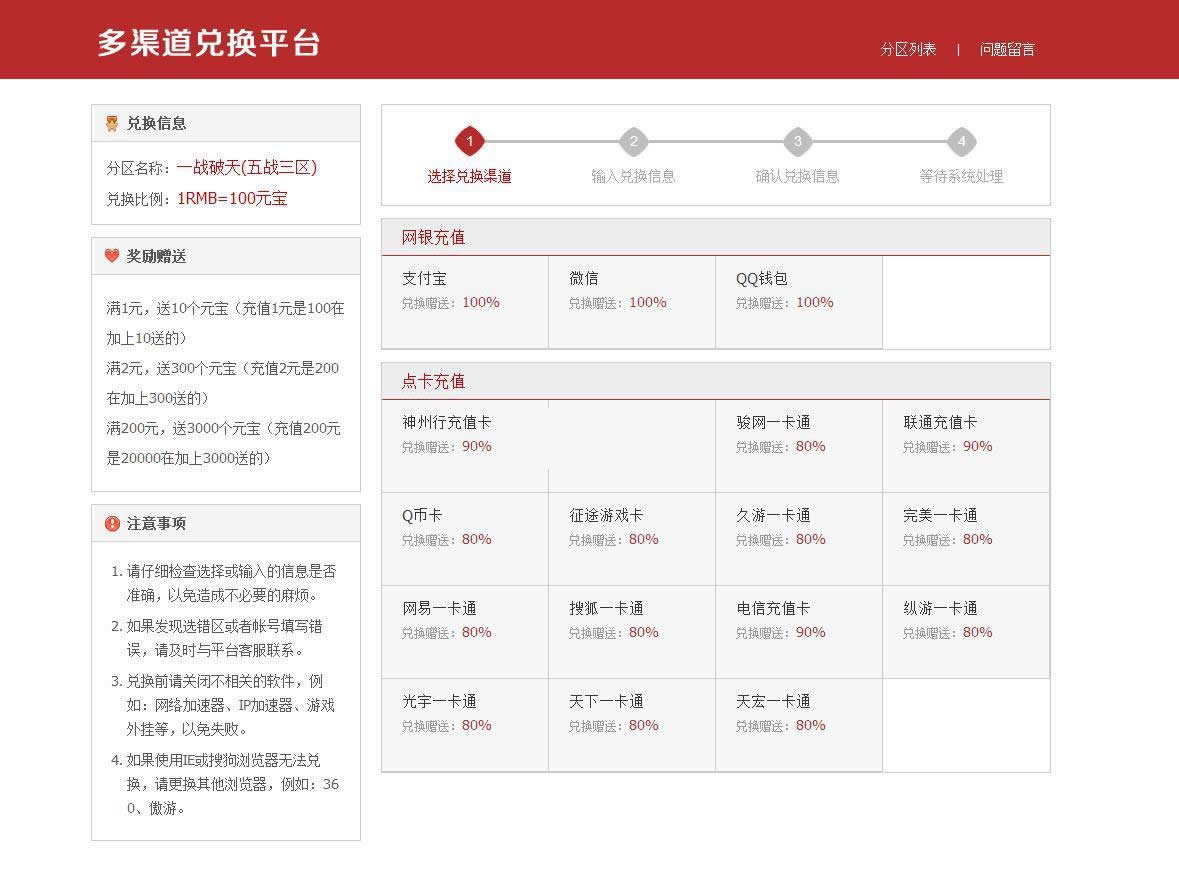Click exchange ratio 1RMB=100元宝
The width and height of the screenshot is (1179, 879).
click(x=232, y=199)
